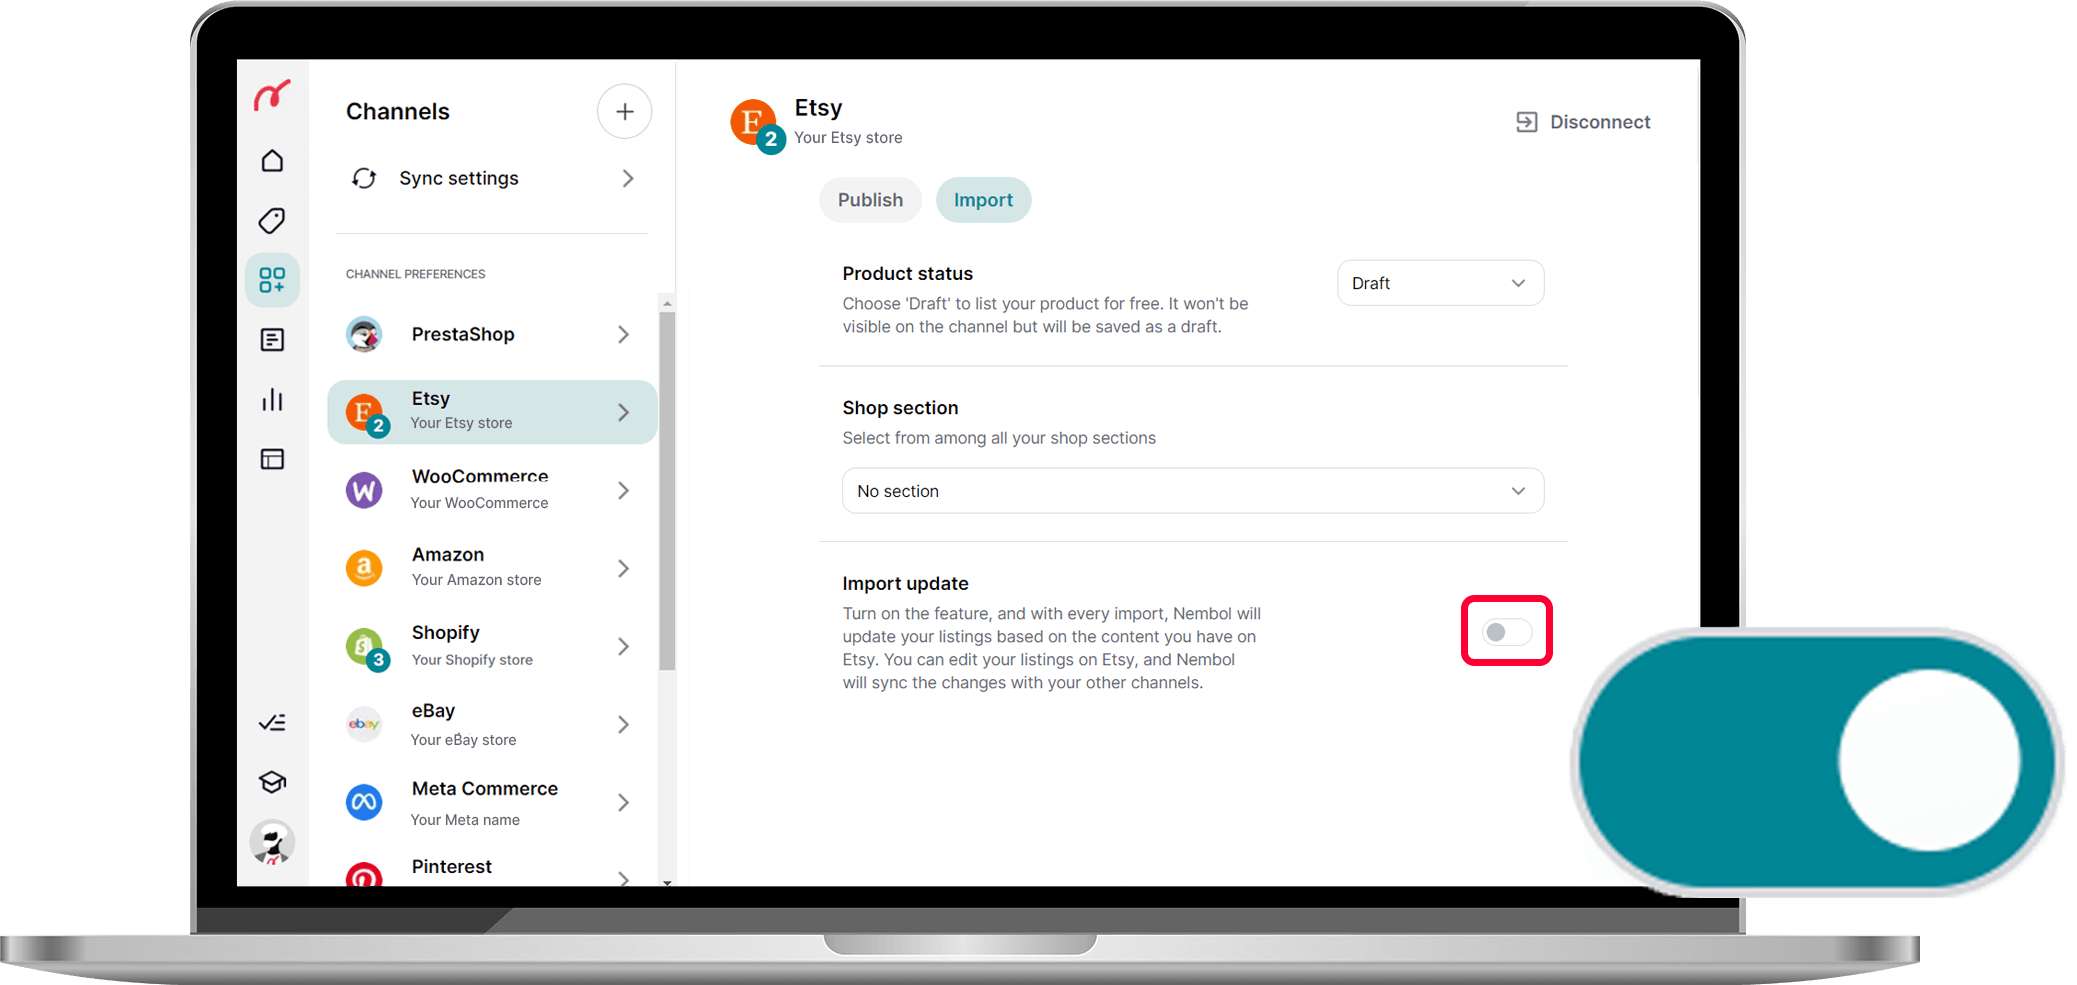2077x985 pixels.
Task: Expand the PrestaShop row chevron
Action: coord(623,334)
